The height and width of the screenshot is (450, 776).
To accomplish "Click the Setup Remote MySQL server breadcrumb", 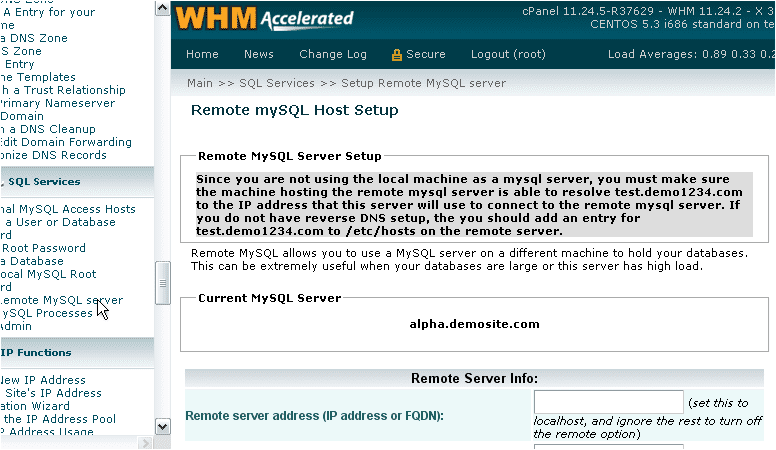I will (x=423, y=83).
